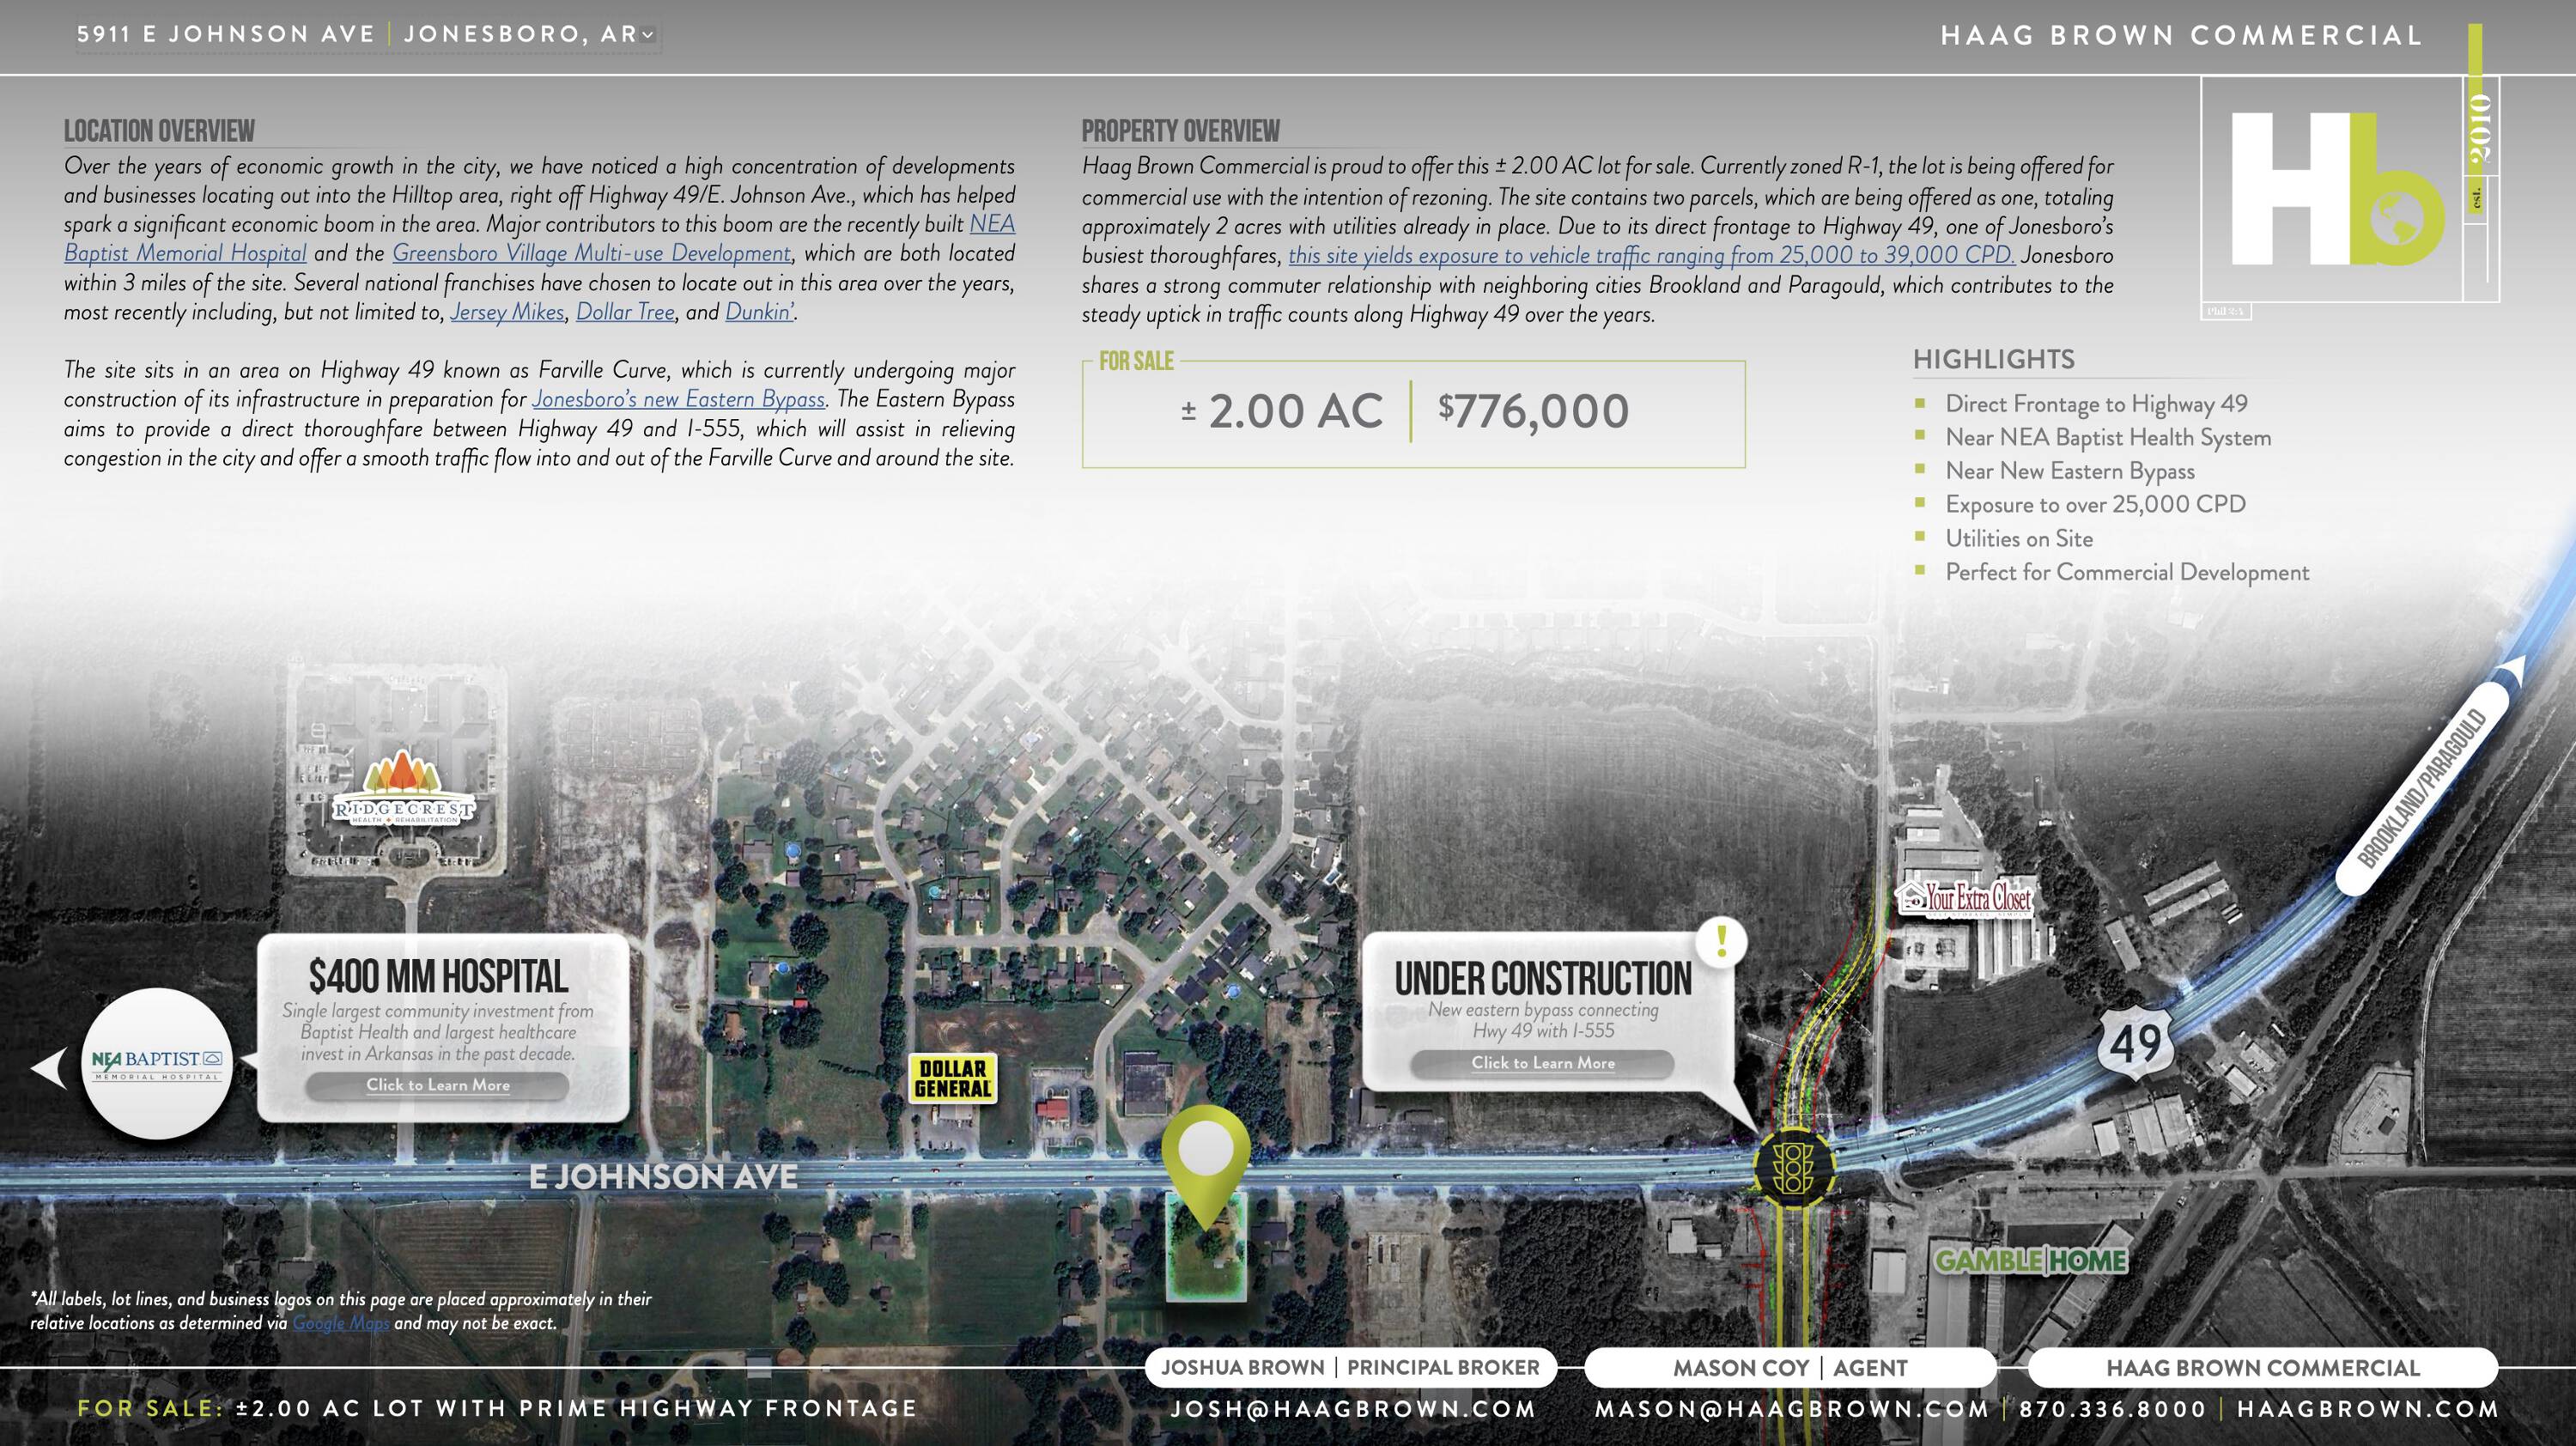The height and width of the screenshot is (1446, 2576).
Task: Follow the Jonesboro's new Eastern Bypass link
Action: point(678,400)
